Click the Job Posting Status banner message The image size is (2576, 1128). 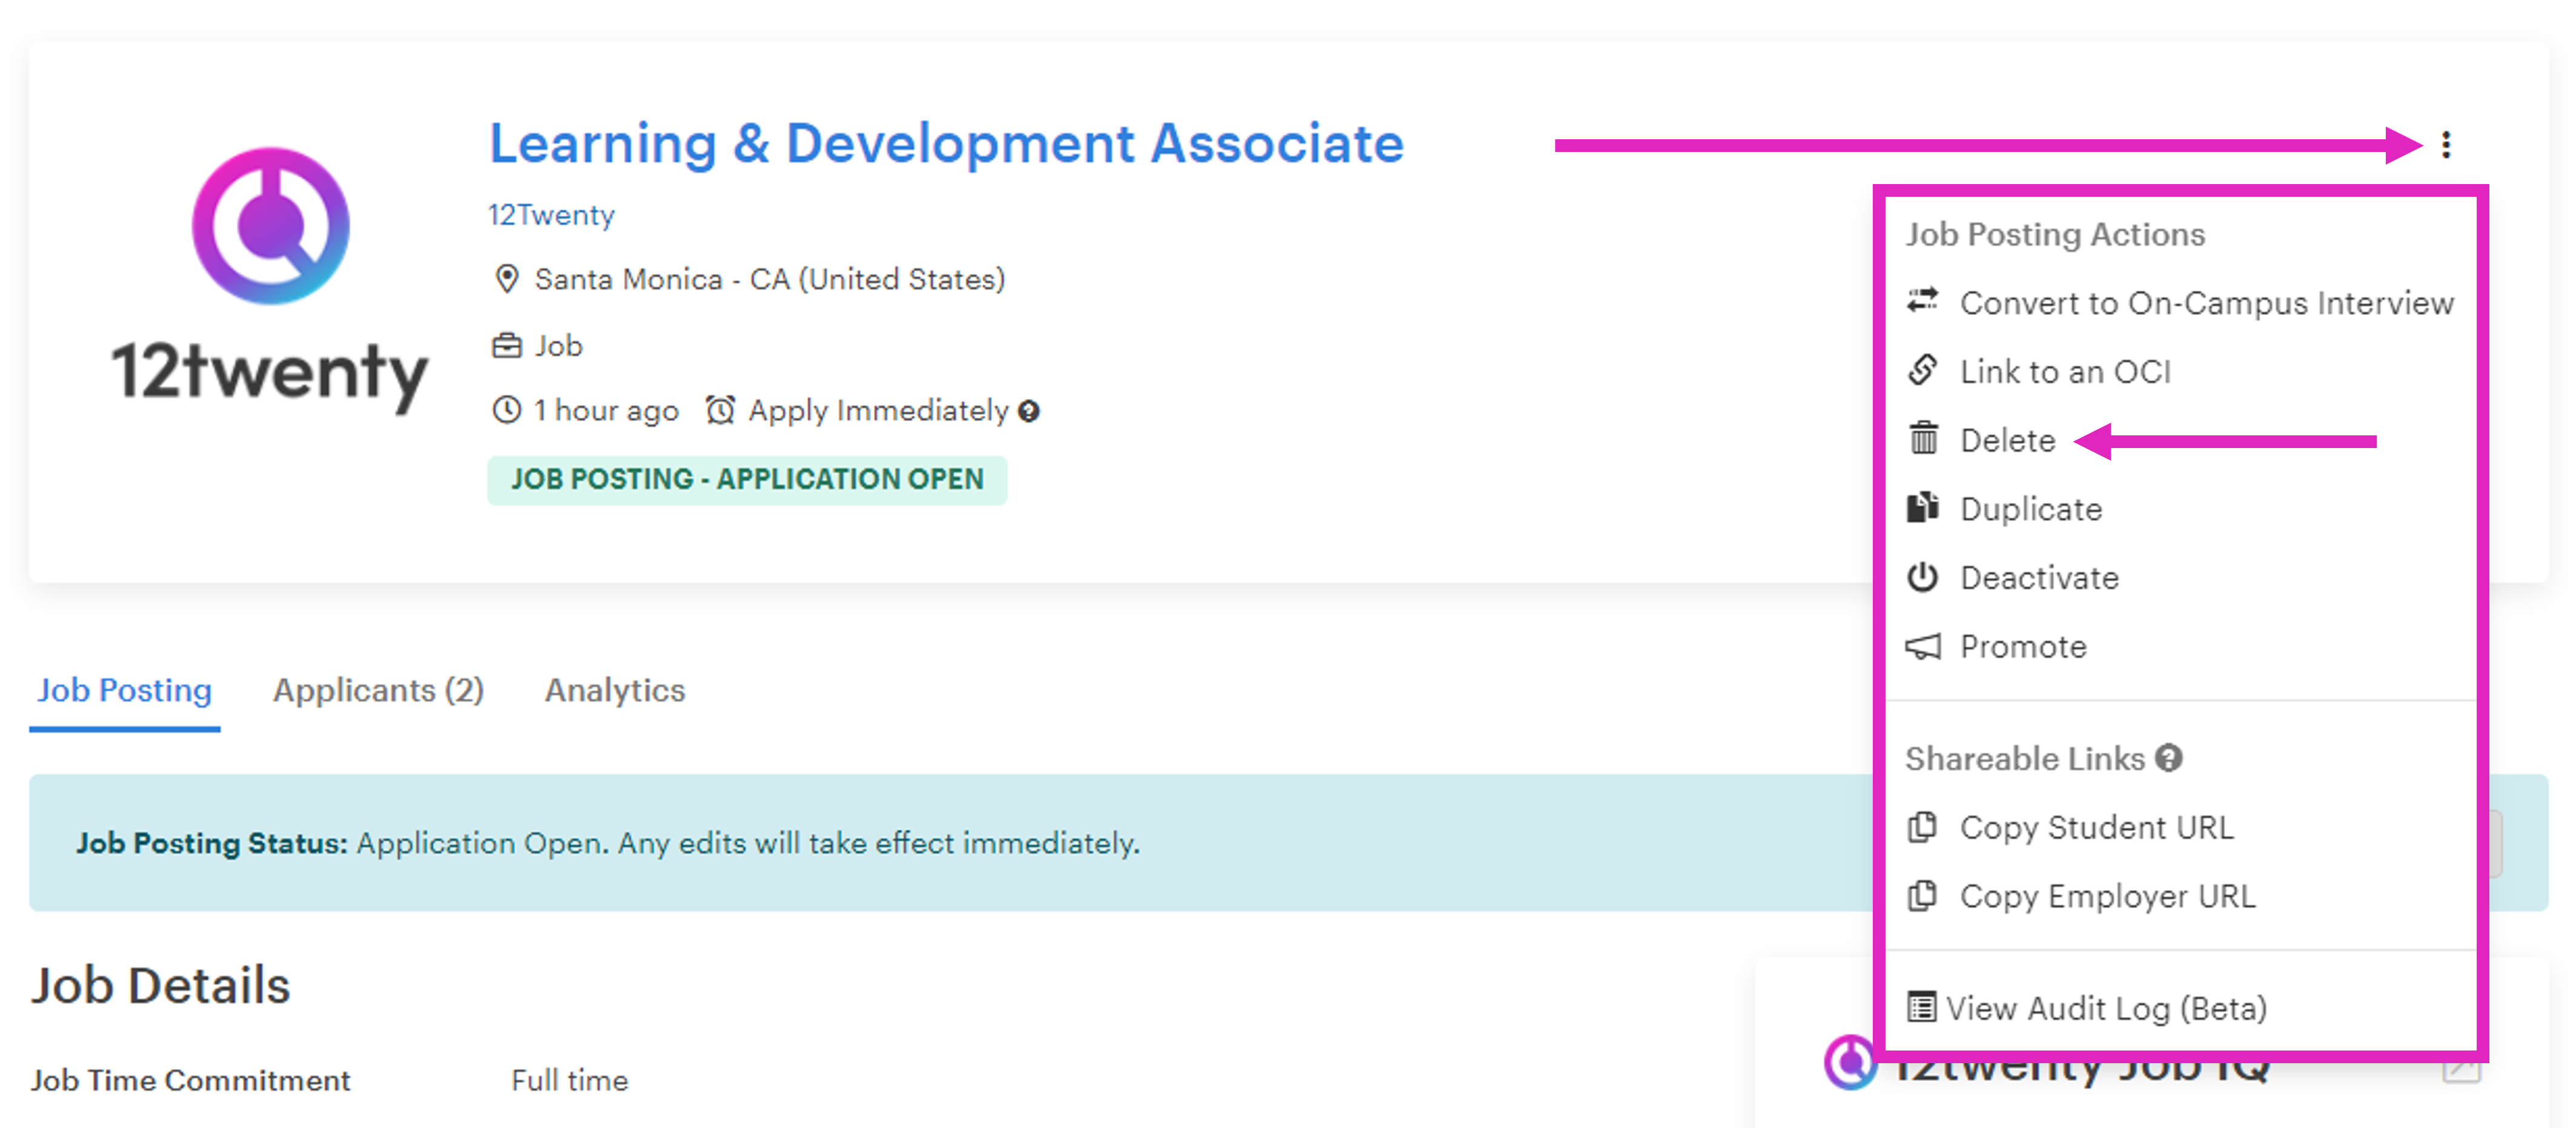(608, 843)
